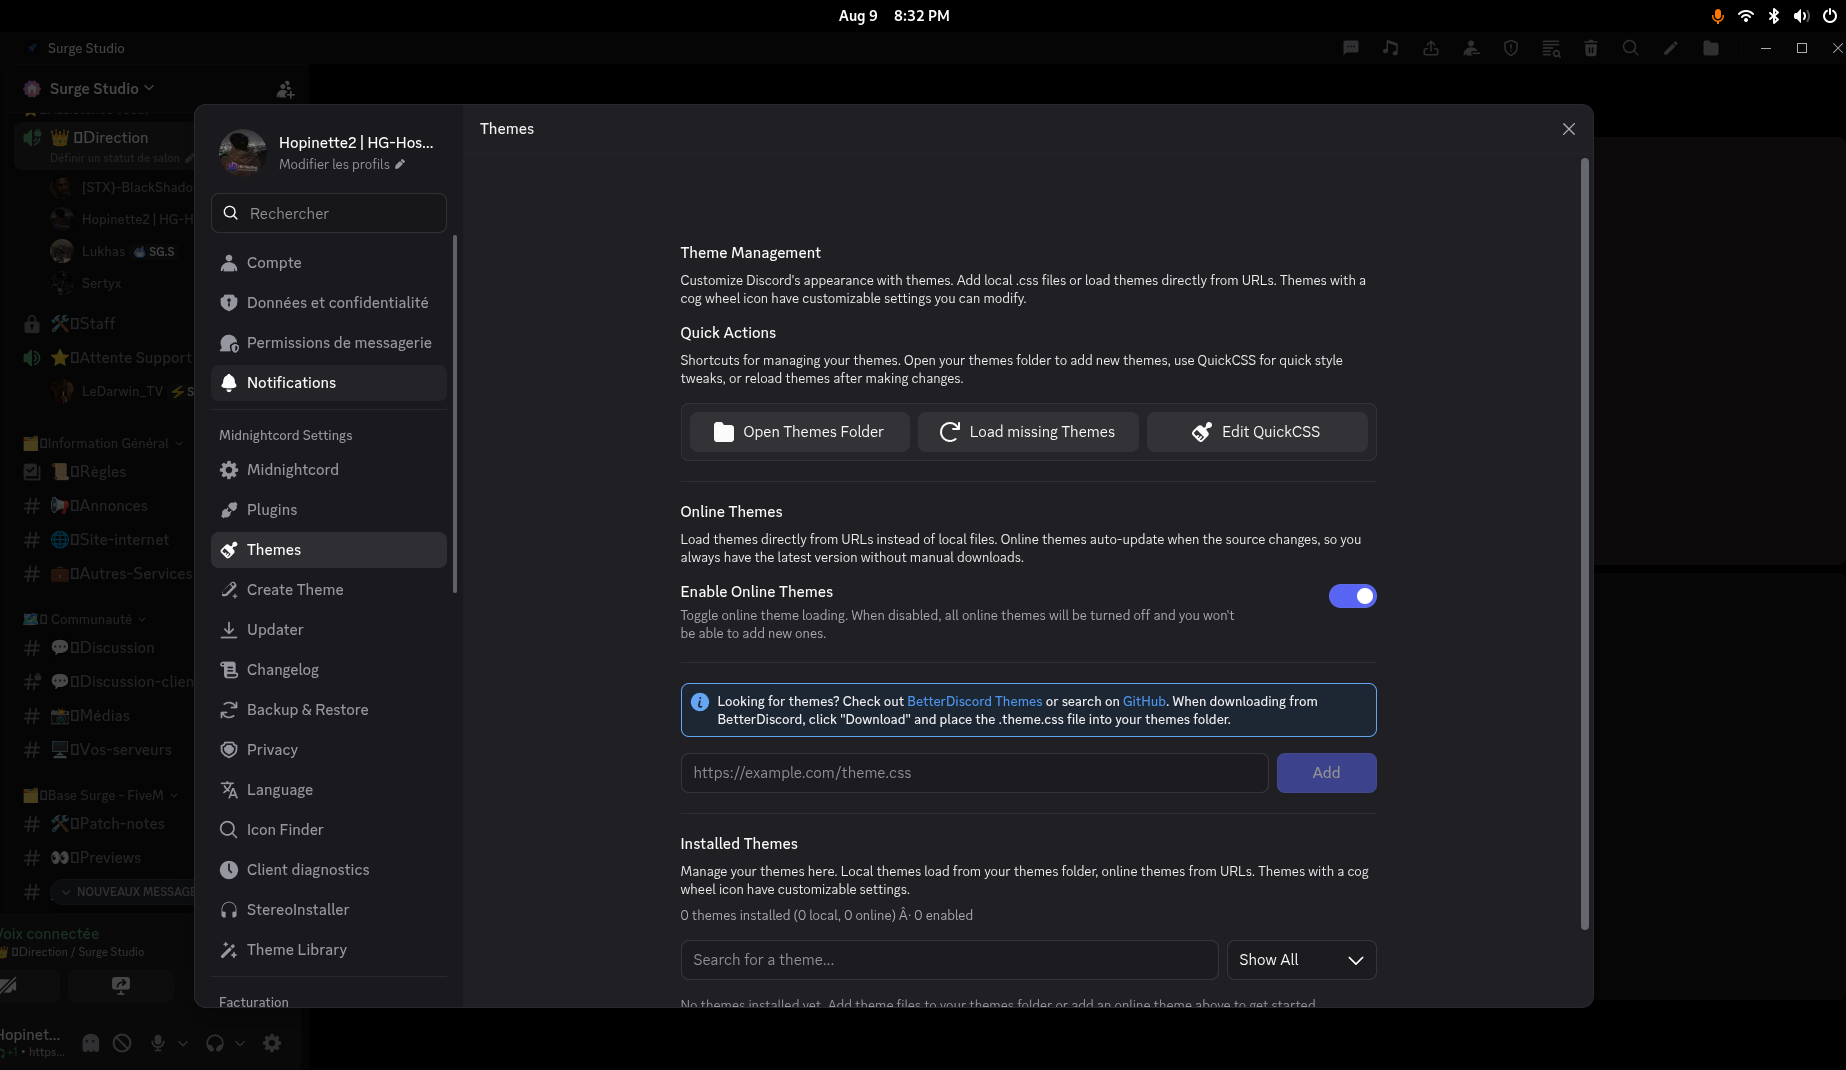Click the screen share button in the voice panel

(121, 985)
